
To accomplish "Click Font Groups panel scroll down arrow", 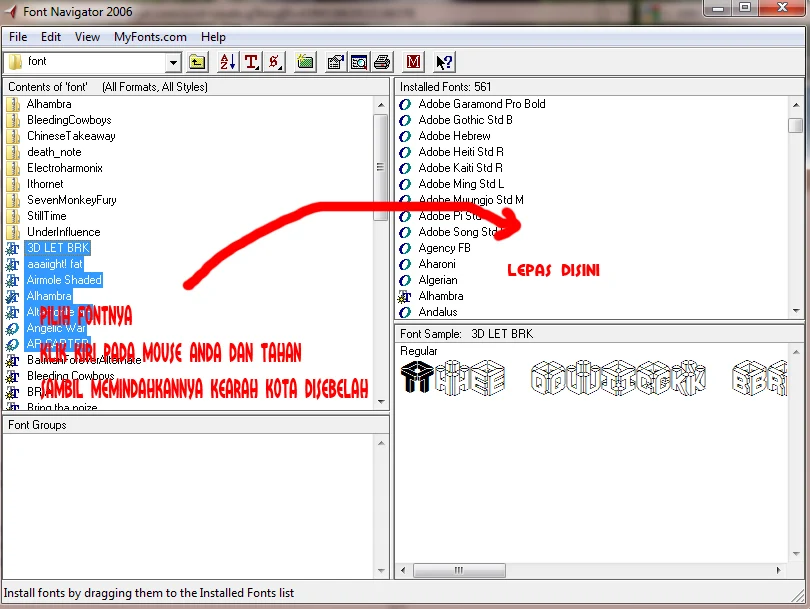I will coord(381,571).
